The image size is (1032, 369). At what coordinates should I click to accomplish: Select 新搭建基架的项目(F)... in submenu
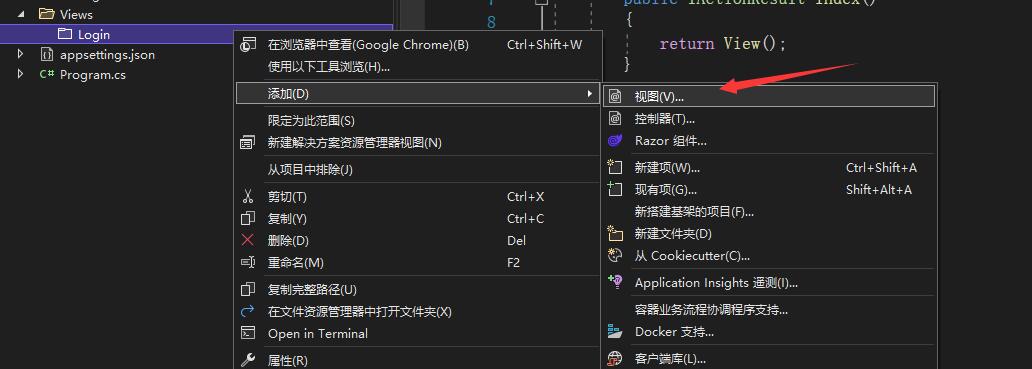(769, 211)
